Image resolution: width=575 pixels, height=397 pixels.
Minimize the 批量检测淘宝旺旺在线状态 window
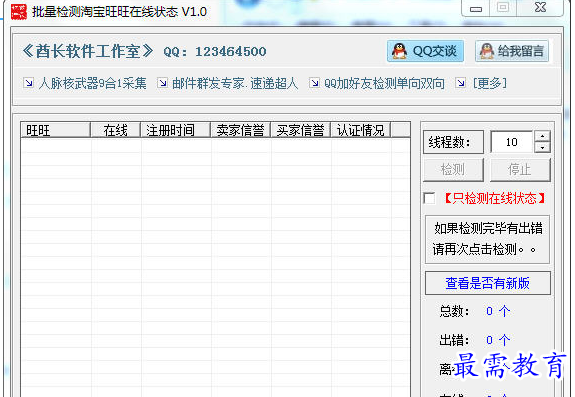pyautogui.click(x=476, y=9)
